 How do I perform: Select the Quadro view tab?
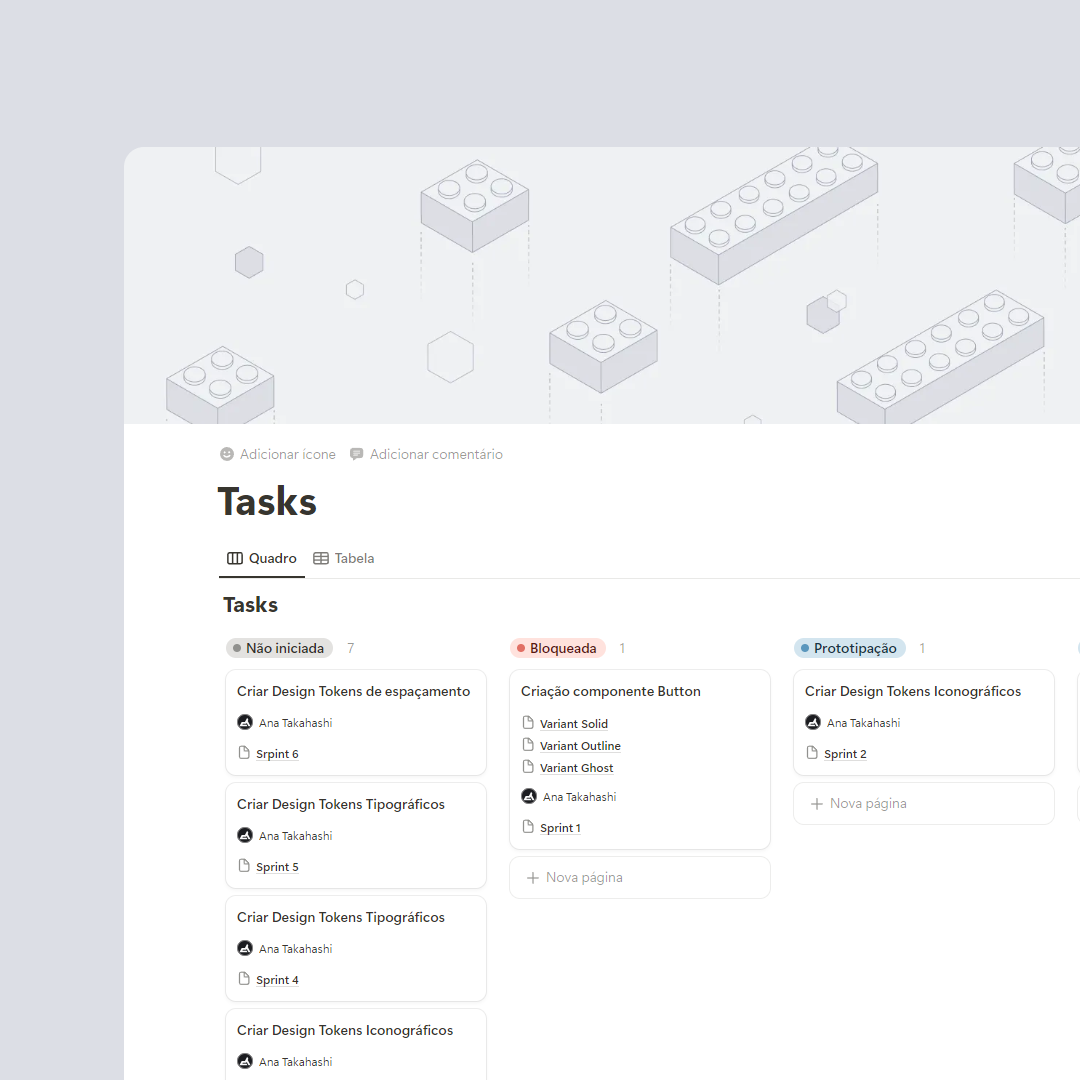coord(262,558)
